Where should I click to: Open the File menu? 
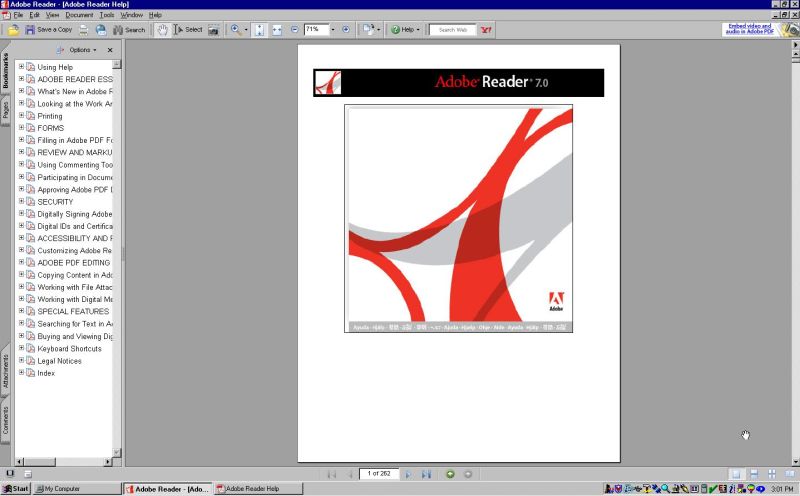[x=18, y=15]
